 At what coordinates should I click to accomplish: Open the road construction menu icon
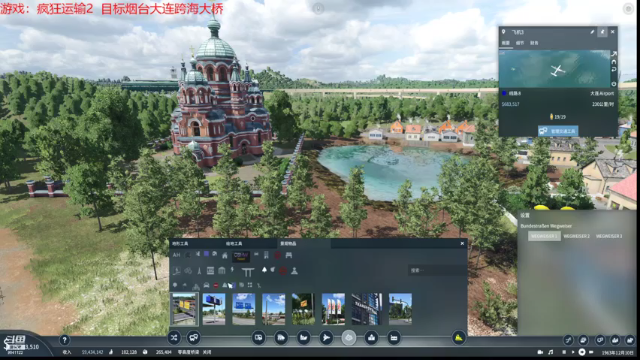[x=259, y=338]
